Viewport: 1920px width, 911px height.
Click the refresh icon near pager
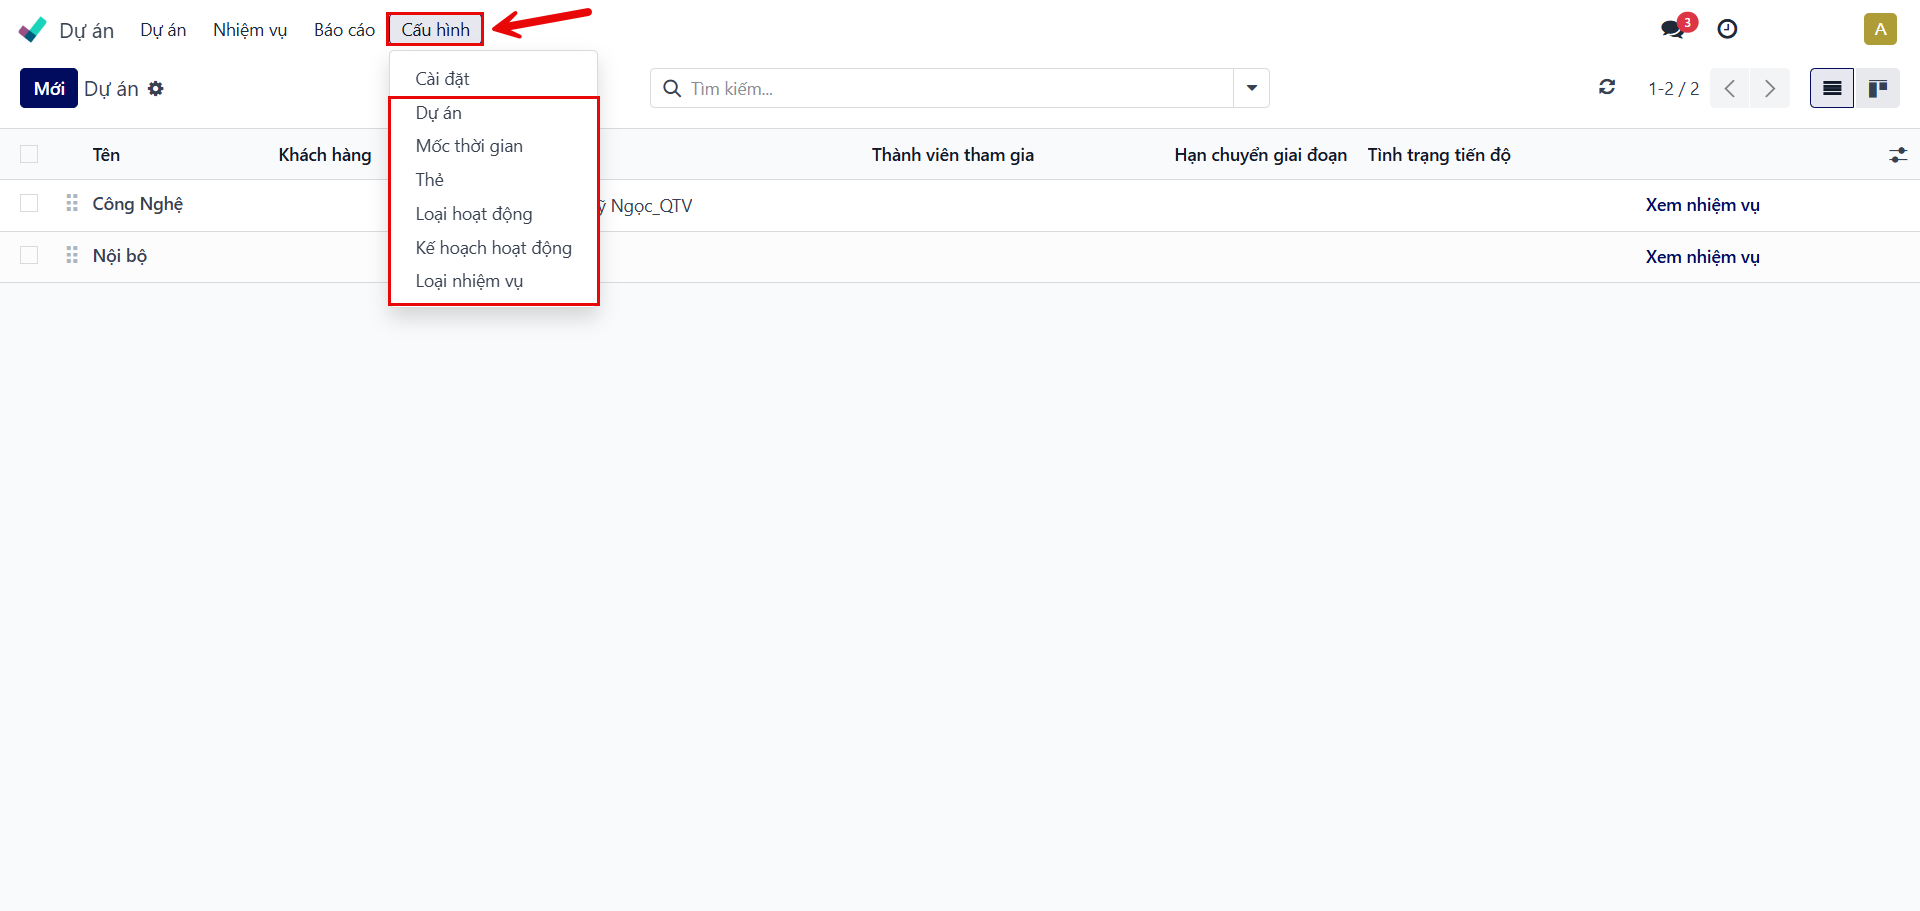point(1607,88)
